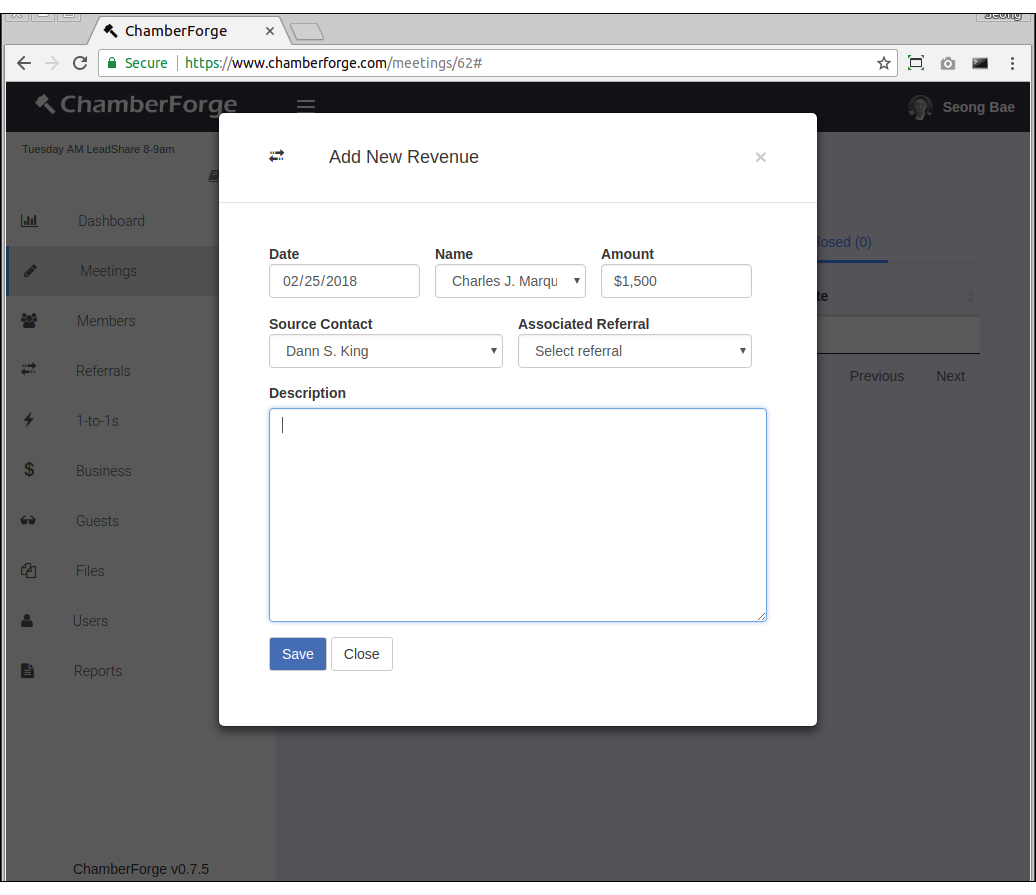Click the Dashboard bar chart icon
Screen dimensions: 1036x895
(29, 221)
